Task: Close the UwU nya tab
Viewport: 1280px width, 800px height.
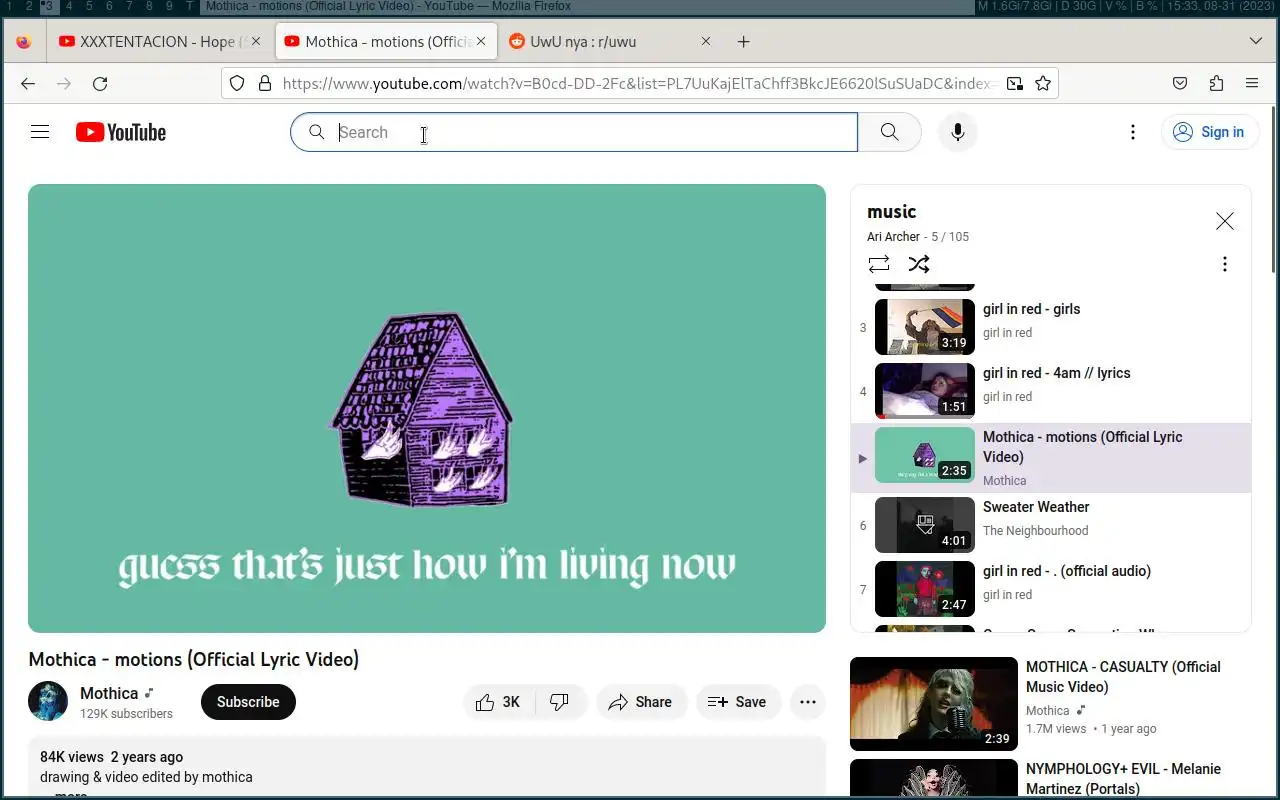Action: pos(706,42)
